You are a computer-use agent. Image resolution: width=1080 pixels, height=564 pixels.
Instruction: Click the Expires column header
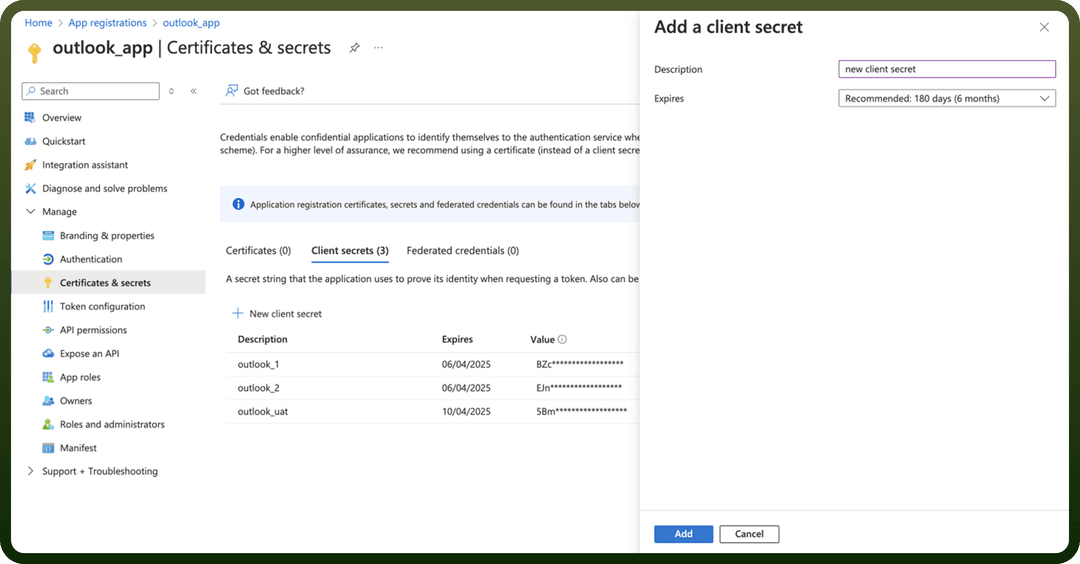click(457, 339)
